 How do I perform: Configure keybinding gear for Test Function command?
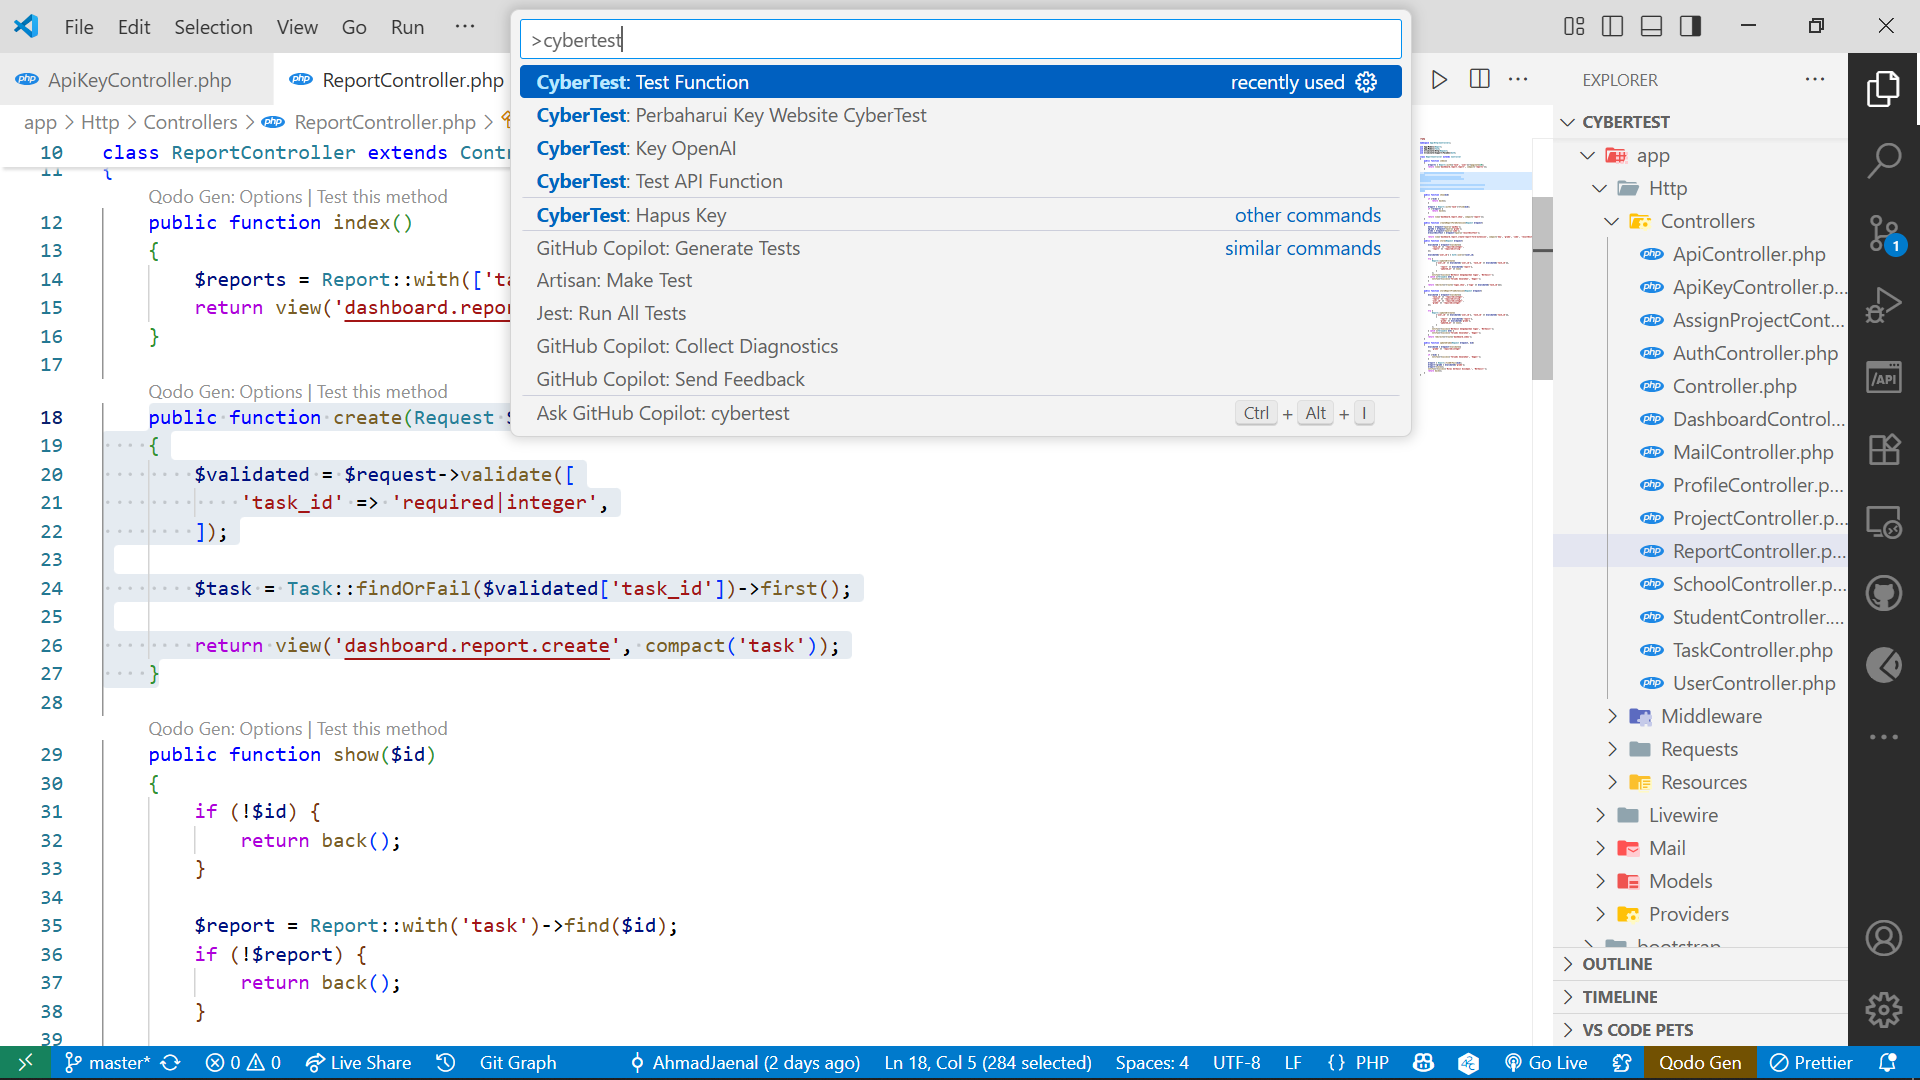1366,82
